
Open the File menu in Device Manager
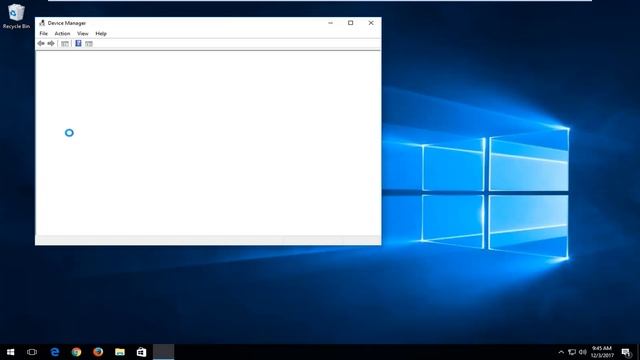pyautogui.click(x=43, y=33)
